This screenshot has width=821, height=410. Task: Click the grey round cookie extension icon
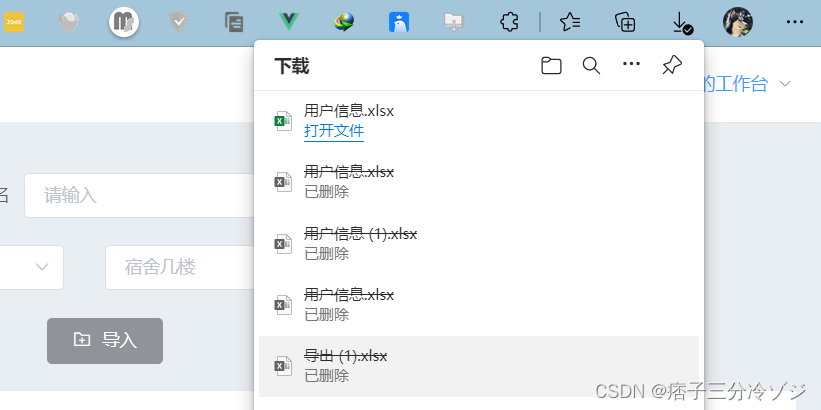[69, 22]
